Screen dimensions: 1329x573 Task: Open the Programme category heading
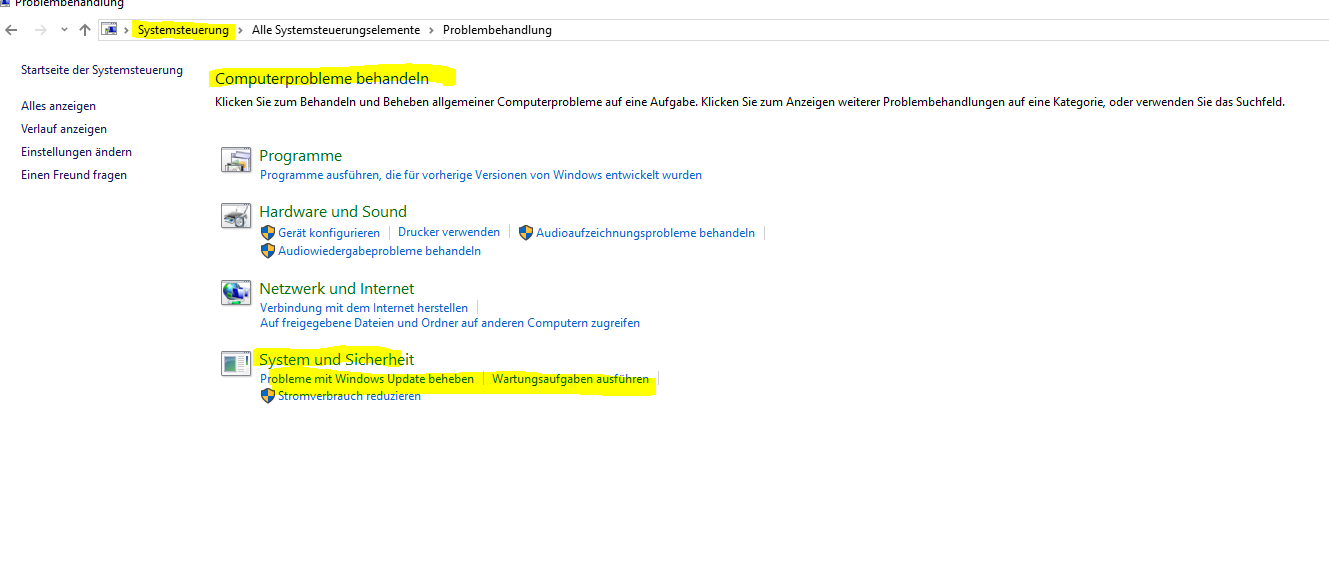tap(300, 156)
